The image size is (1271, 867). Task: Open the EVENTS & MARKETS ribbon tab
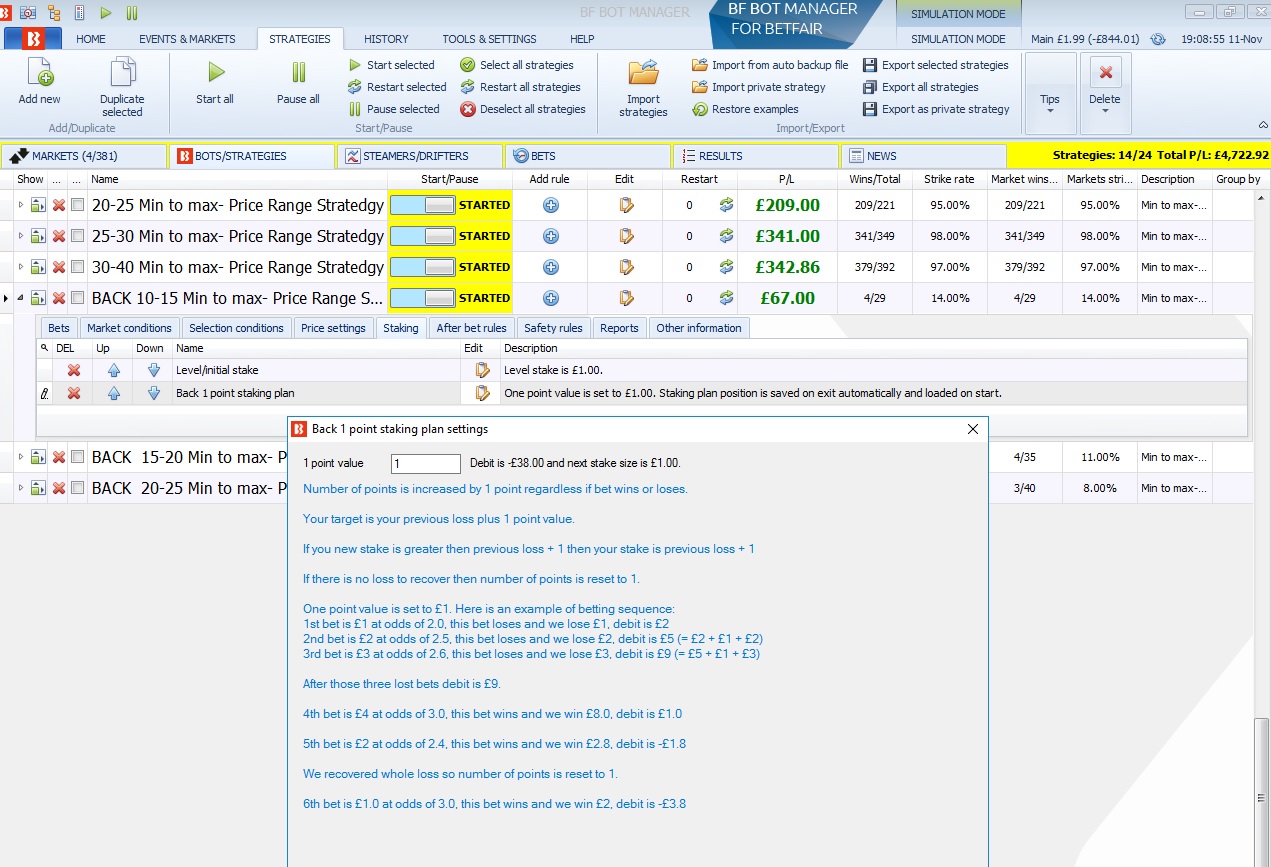[x=187, y=39]
